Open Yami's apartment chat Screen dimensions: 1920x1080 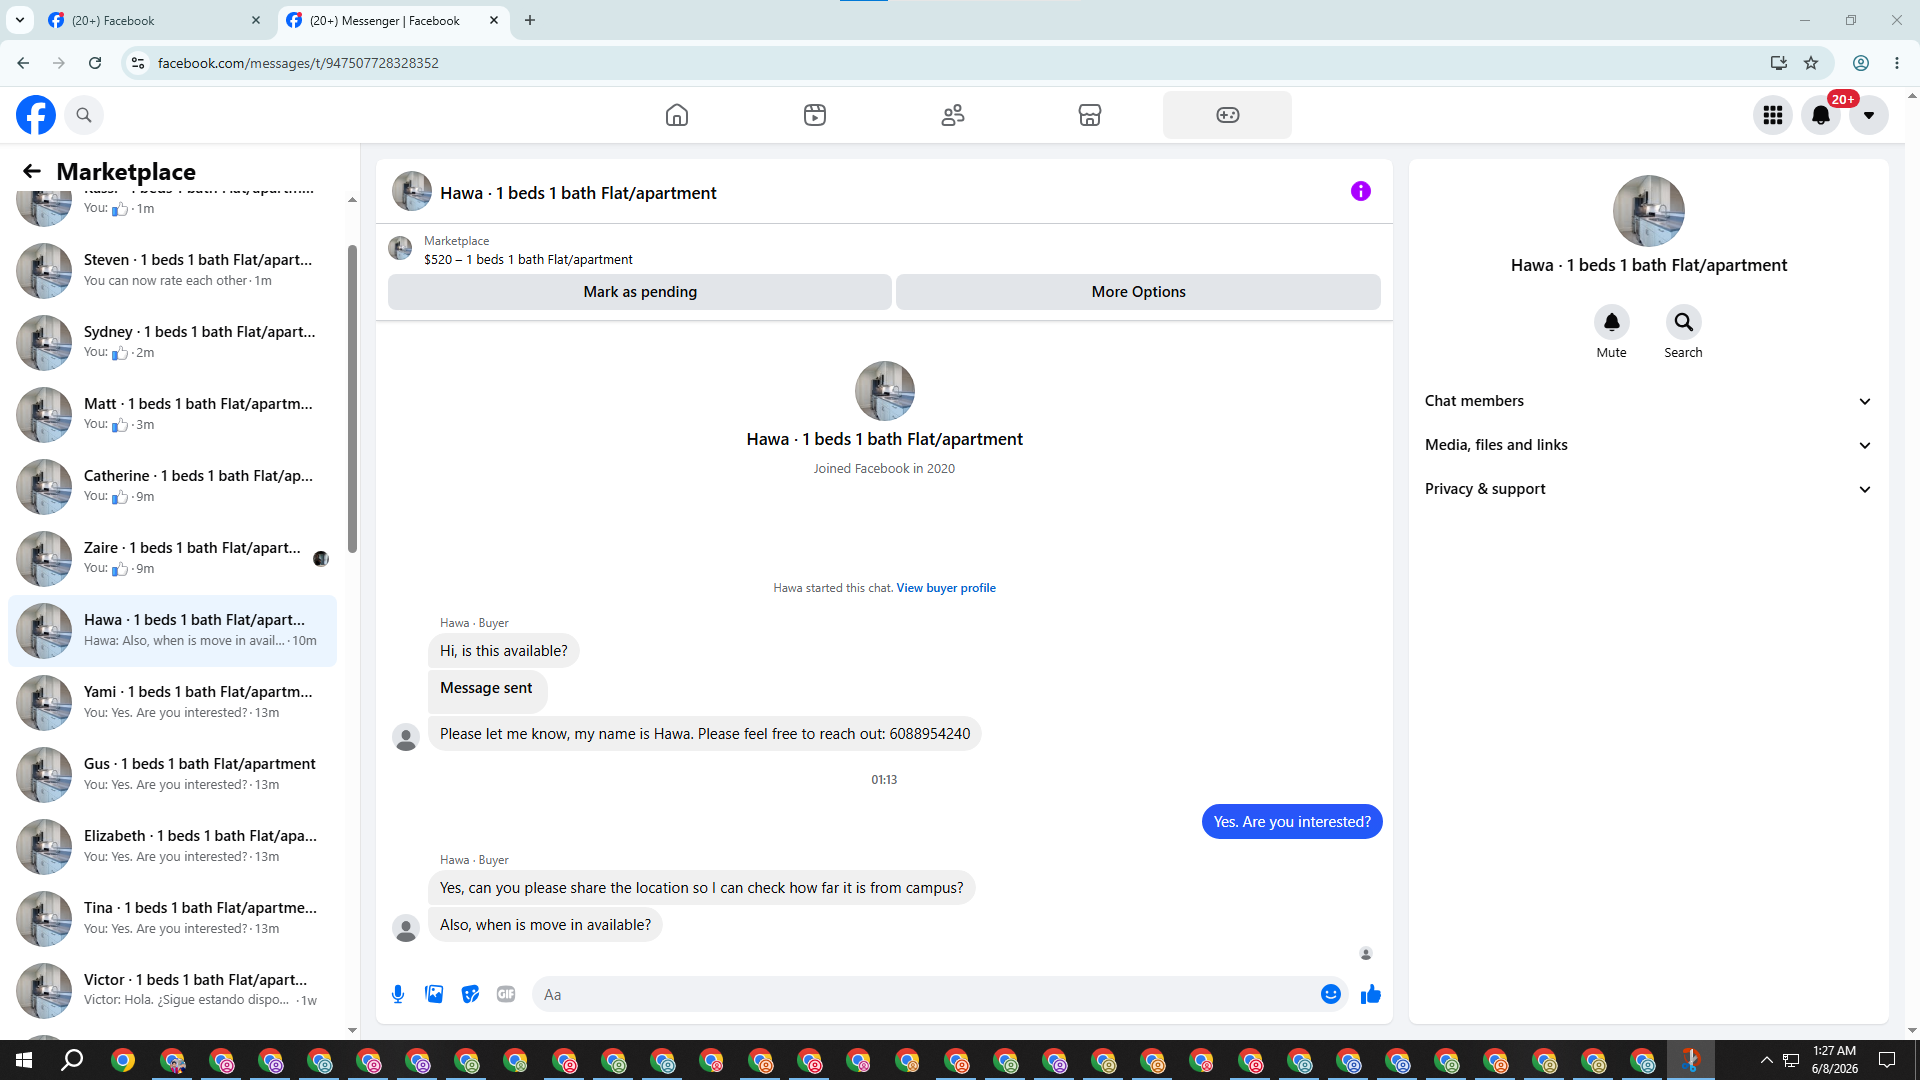coord(172,702)
